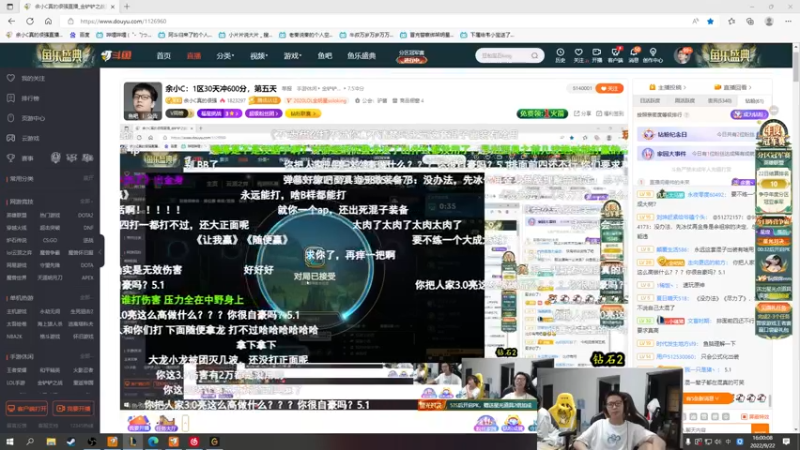Open CS:GO category in sidebar
The width and height of the screenshot is (800, 450).
(x=50, y=240)
